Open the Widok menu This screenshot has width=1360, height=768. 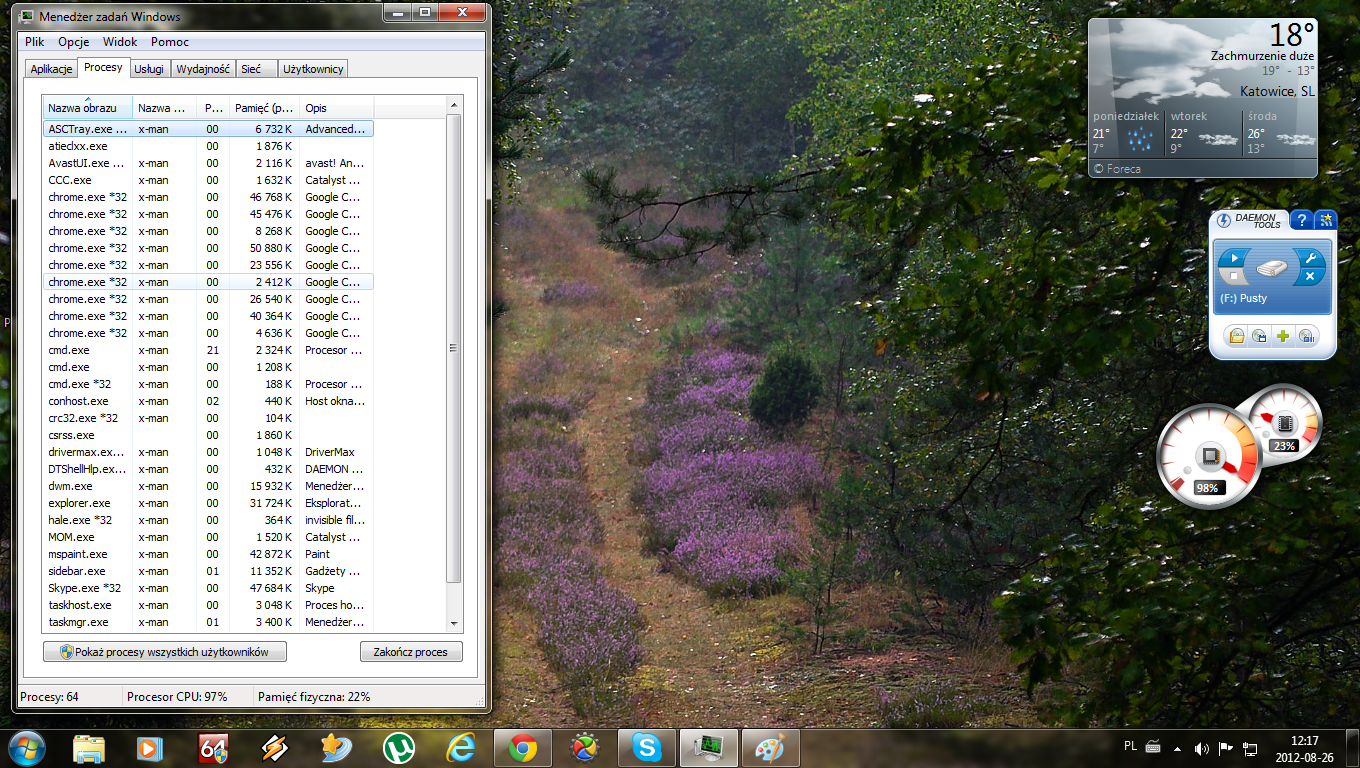pos(120,42)
